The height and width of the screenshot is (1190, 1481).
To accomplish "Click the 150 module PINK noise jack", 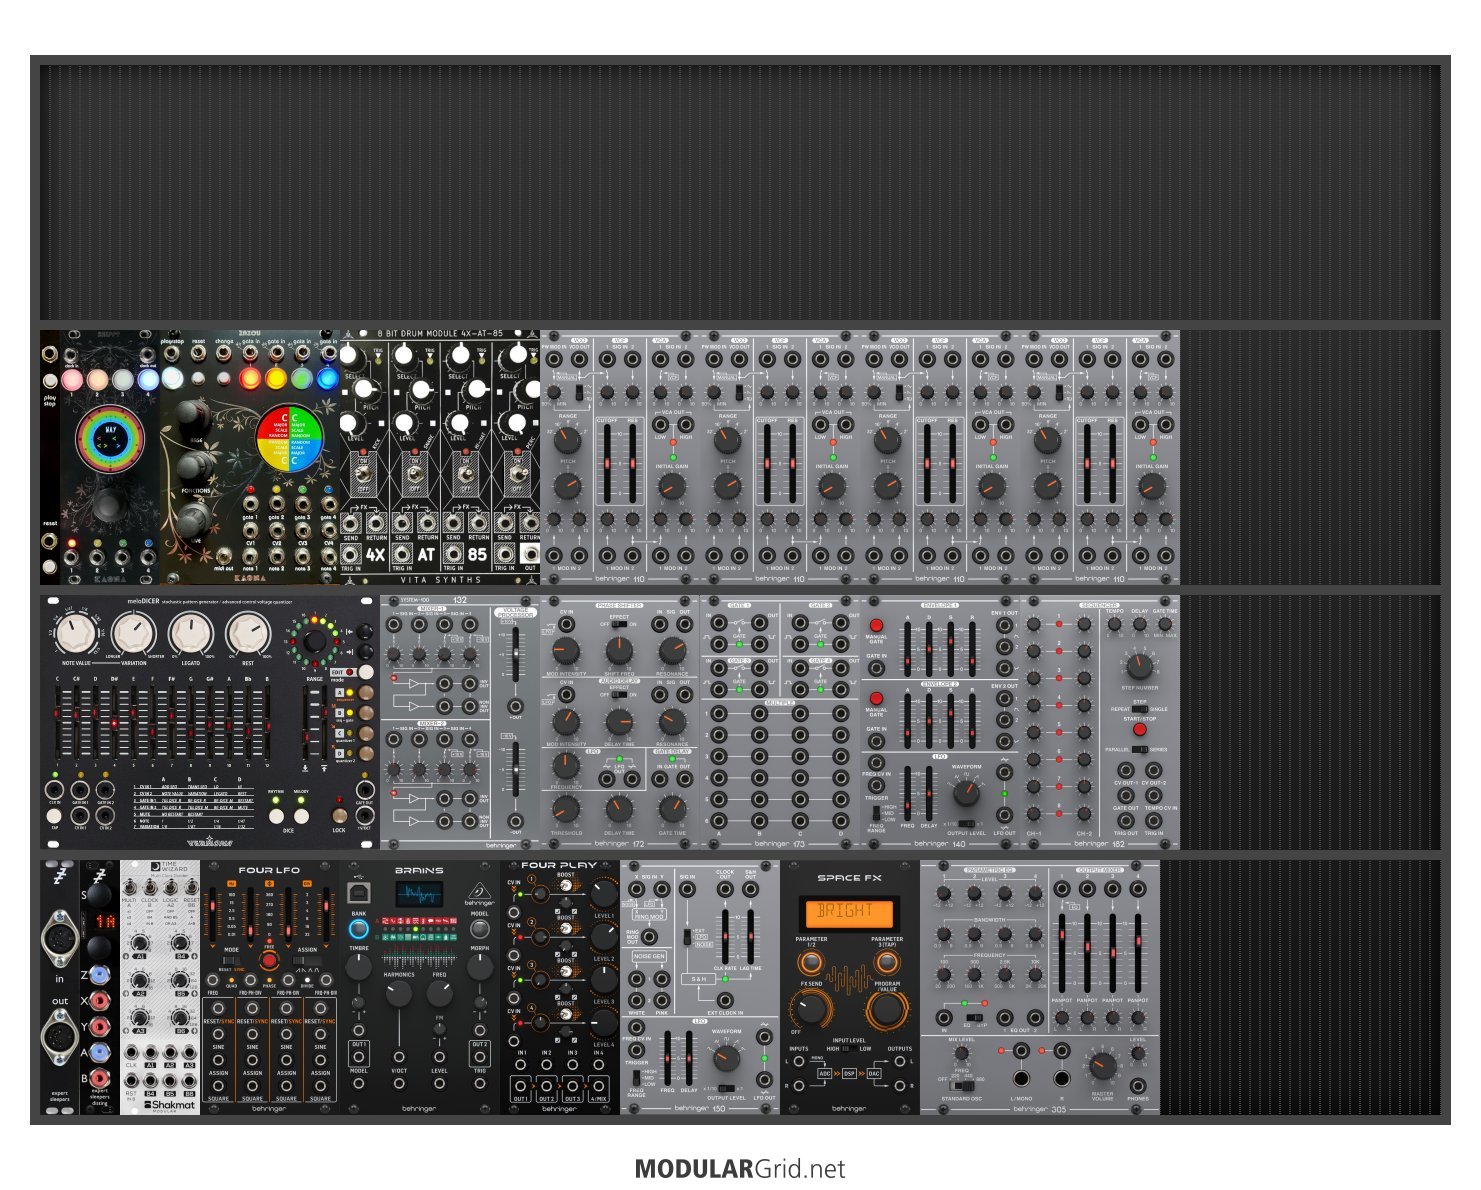I will coord(661,1000).
